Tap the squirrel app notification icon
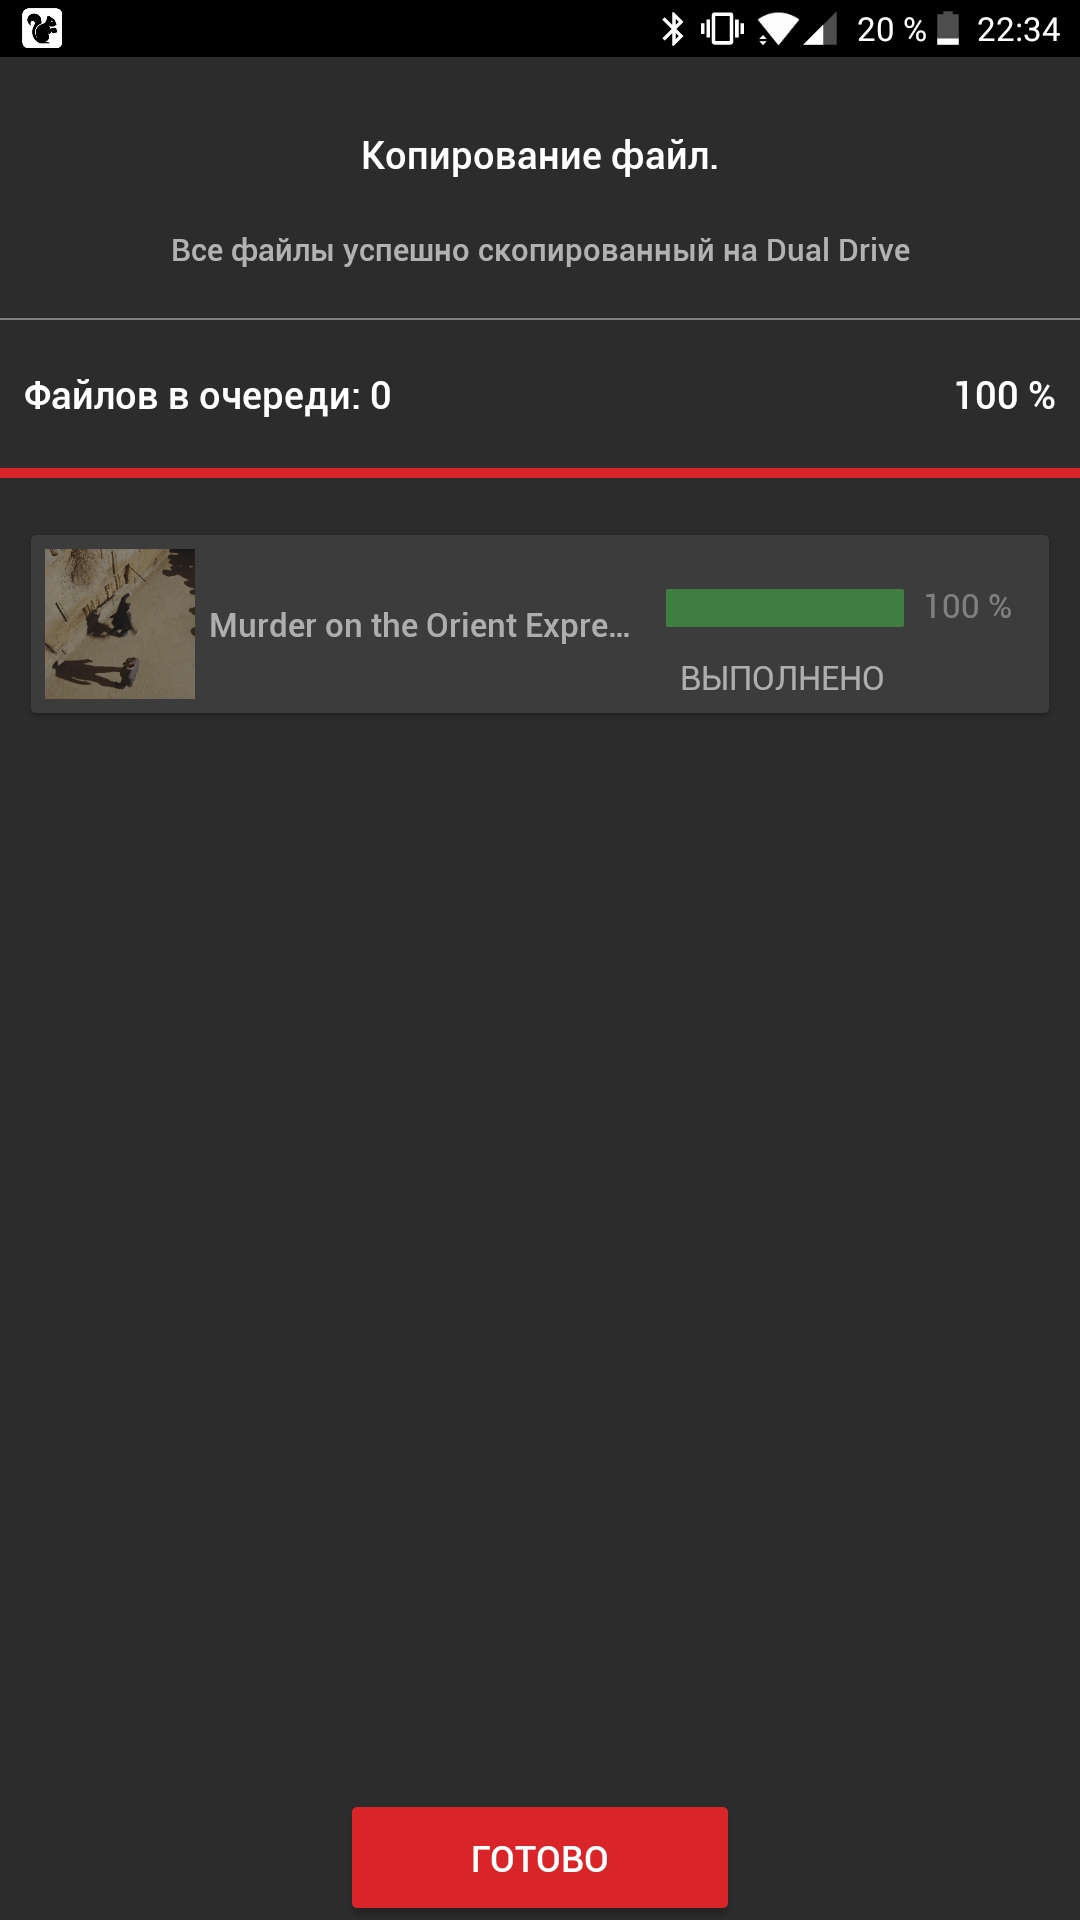Viewport: 1080px width, 1920px height. point(42,28)
